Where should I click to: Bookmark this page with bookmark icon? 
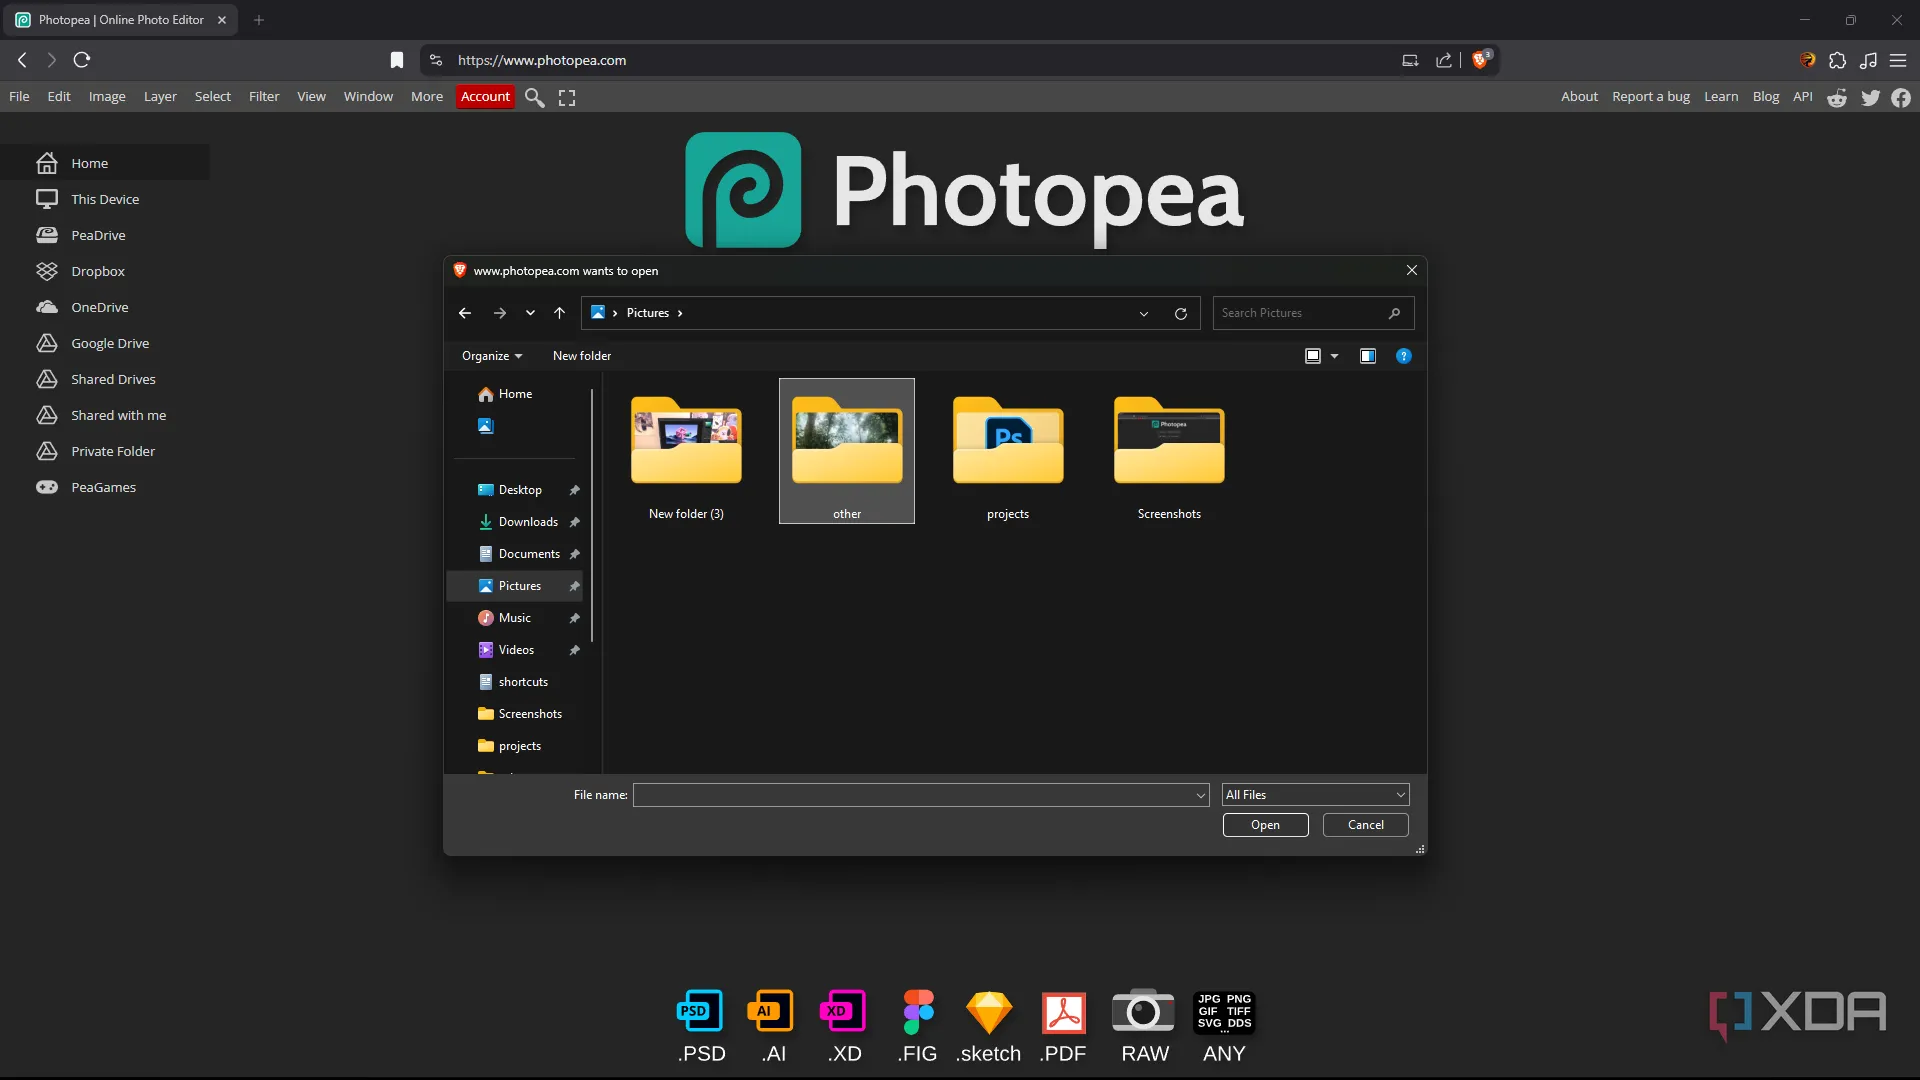coord(397,60)
